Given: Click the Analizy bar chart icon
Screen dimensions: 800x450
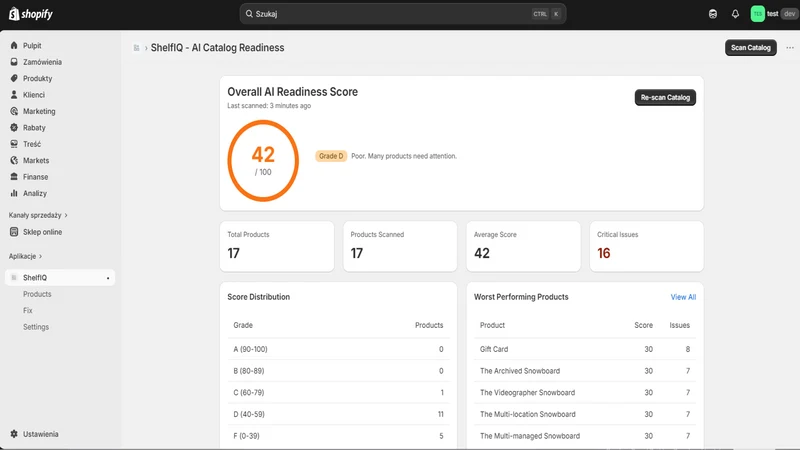Looking at the screenshot, I should click(x=14, y=193).
